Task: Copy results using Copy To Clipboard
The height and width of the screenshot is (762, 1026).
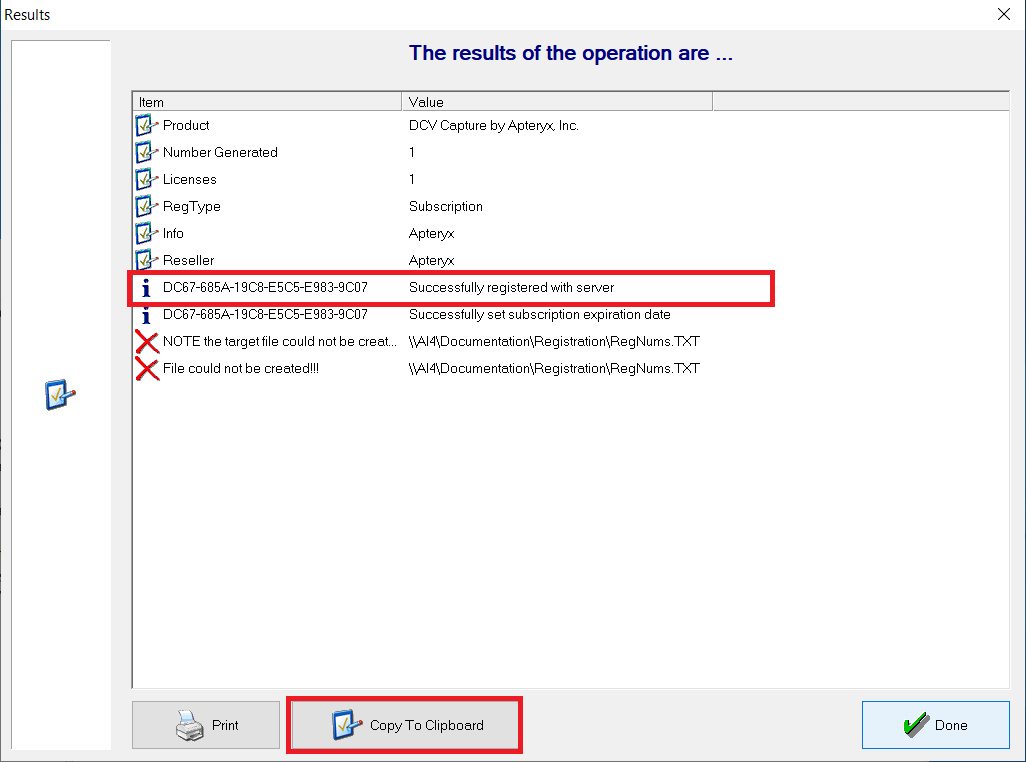Action: [x=404, y=725]
